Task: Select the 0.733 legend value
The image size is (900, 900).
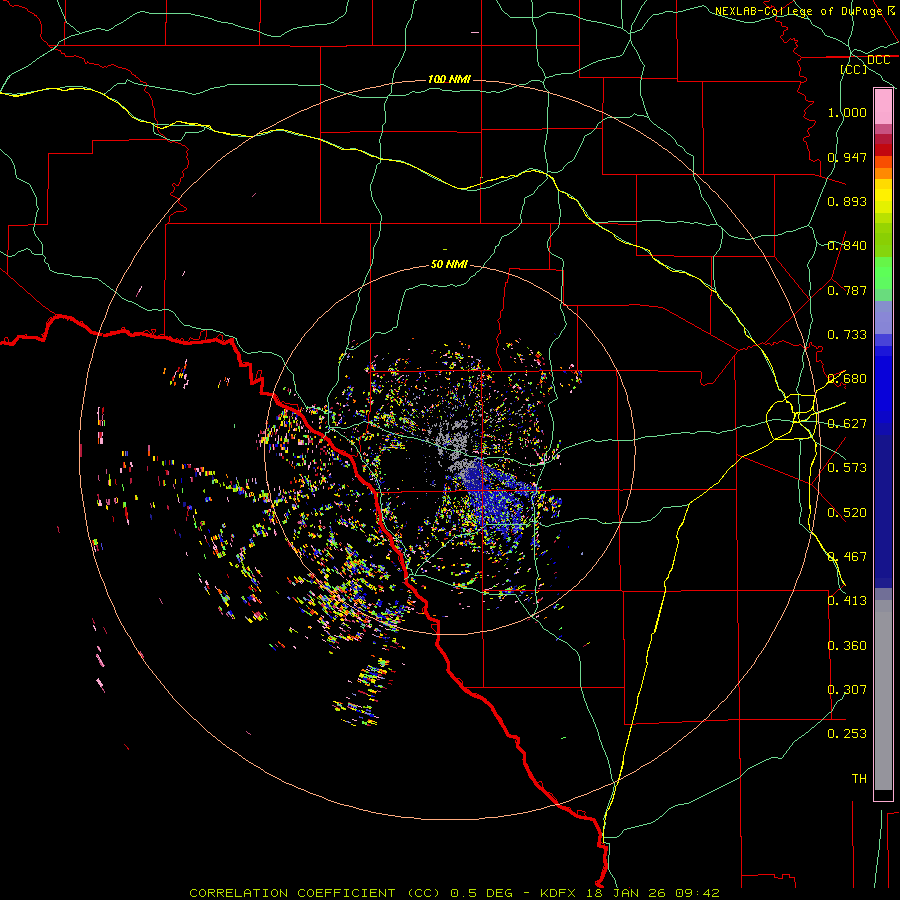Action: tap(847, 335)
